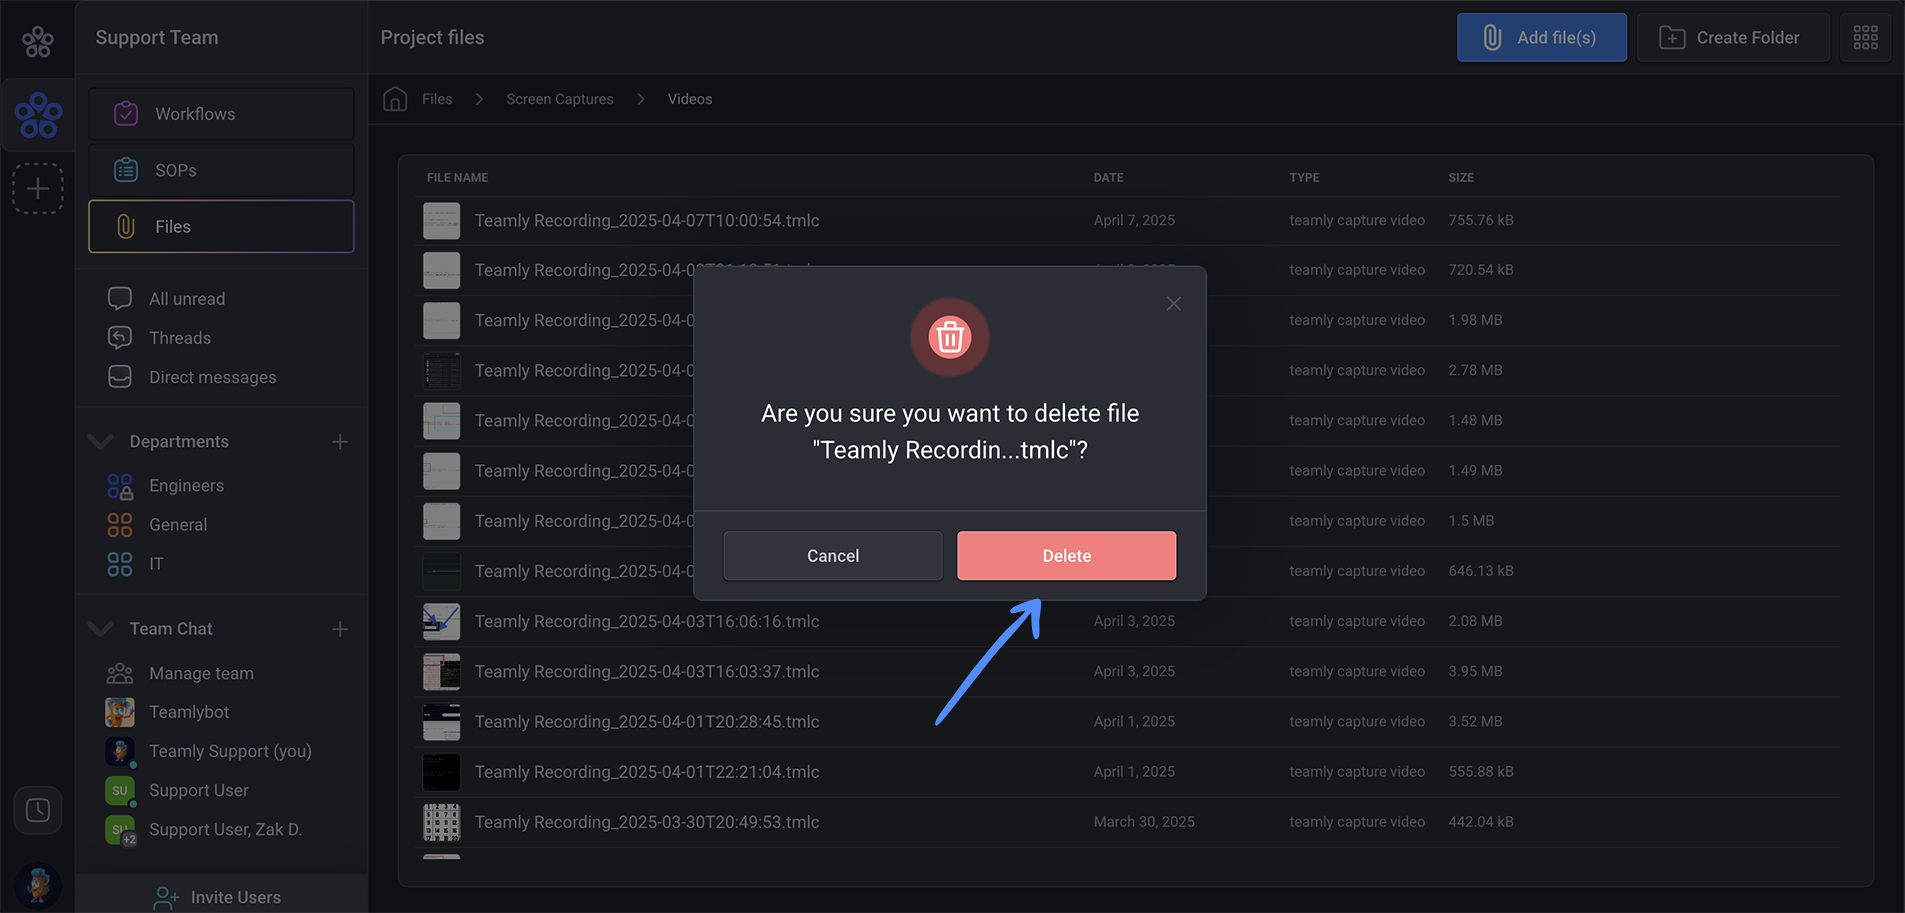Click Invite Users at the bottom
The image size is (1905, 913).
coord(221,897)
